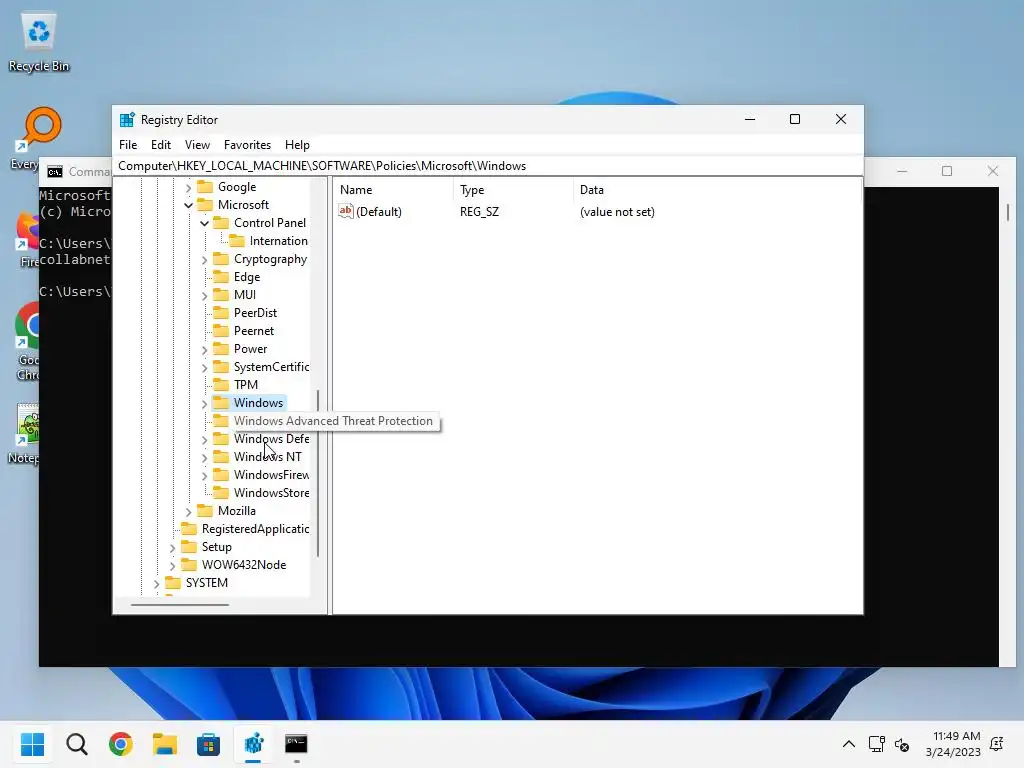Open the File menu in Registry Editor
1024x768 pixels.
128,145
